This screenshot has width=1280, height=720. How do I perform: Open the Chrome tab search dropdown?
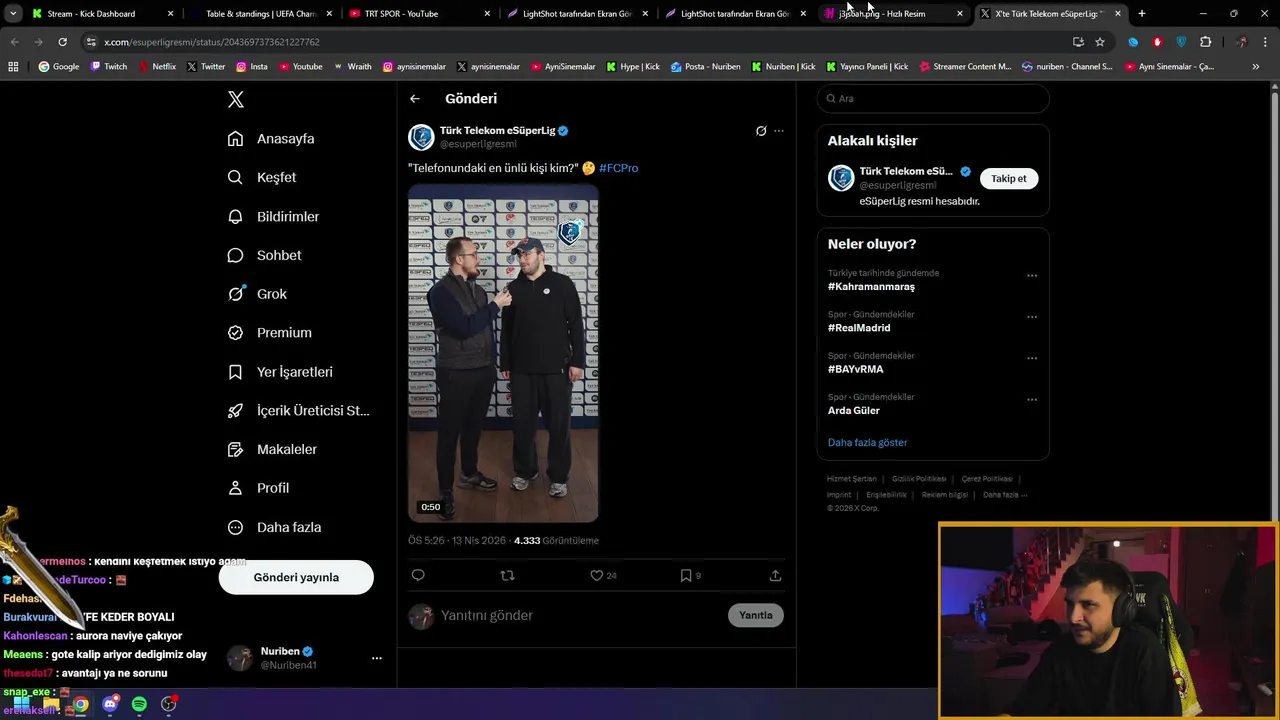pyautogui.click(x=13, y=14)
